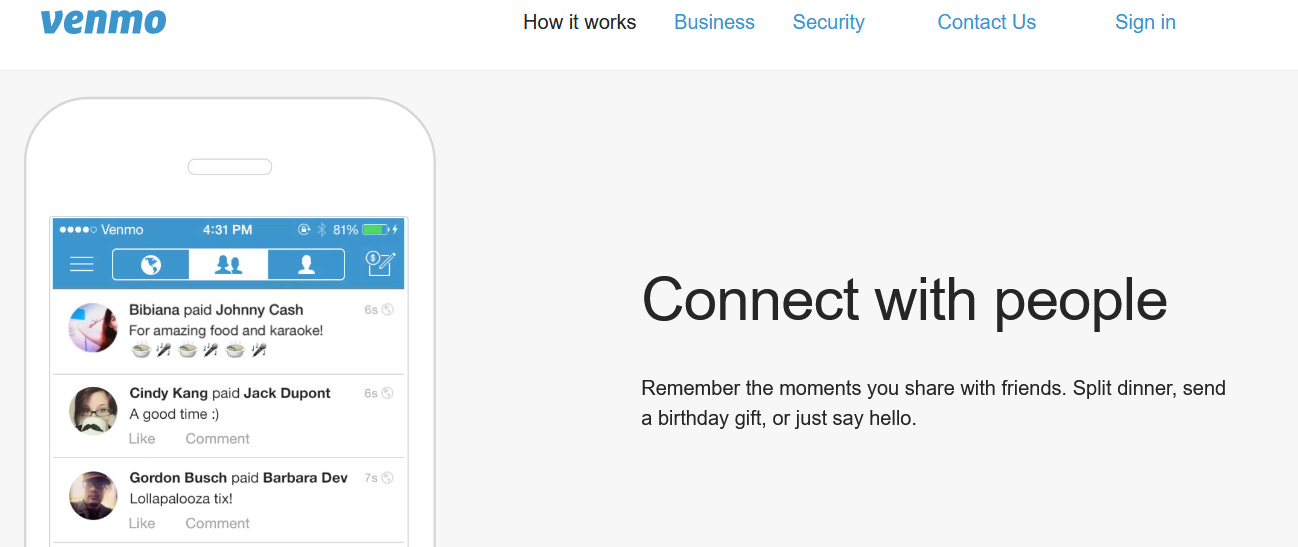Screen dimensions: 1298x547
Task: Comment on Cindy Kang's payment
Action: (217, 438)
